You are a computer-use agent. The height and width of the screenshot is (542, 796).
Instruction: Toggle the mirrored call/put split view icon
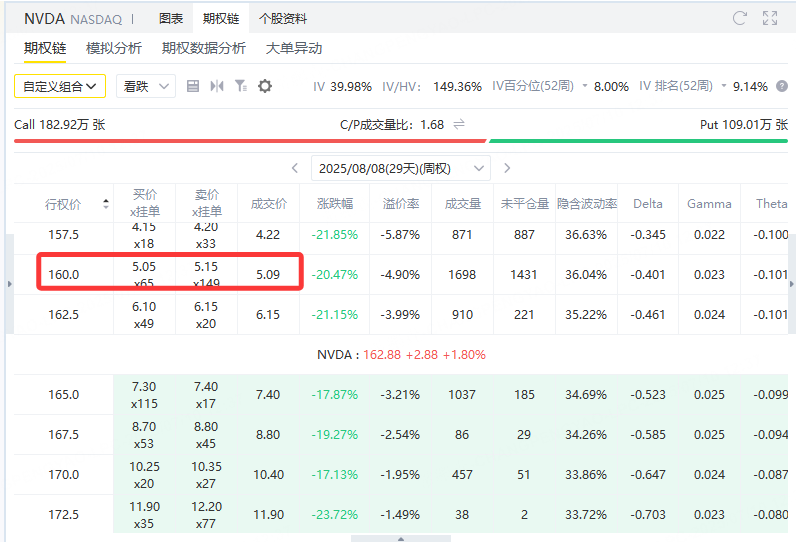[217, 86]
